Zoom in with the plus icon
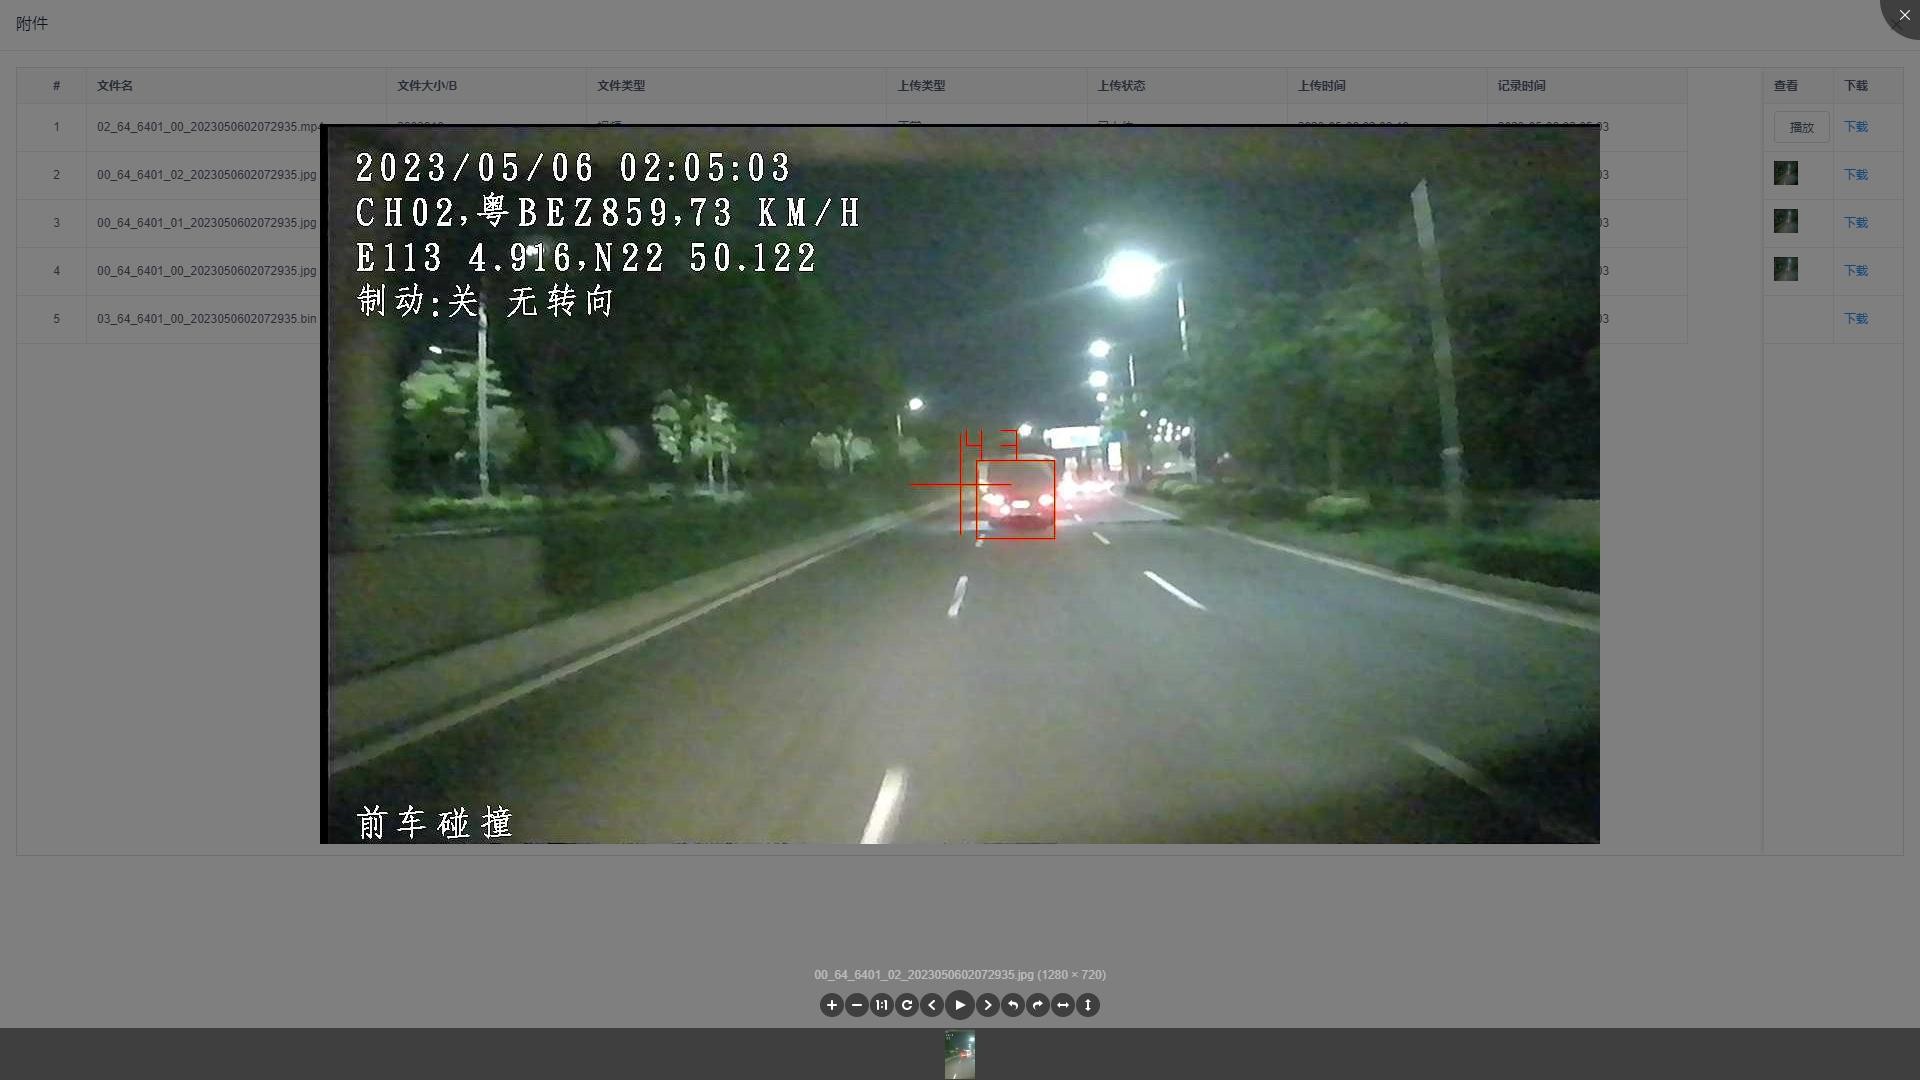This screenshot has width=1920, height=1080. click(x=831, y=1005)
